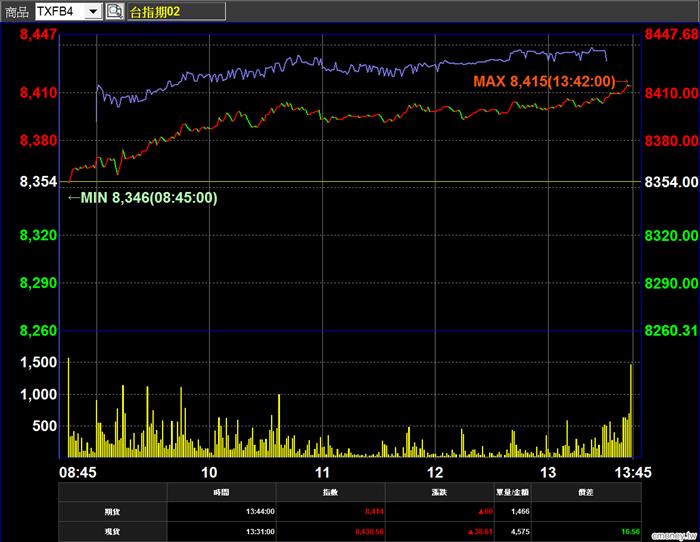Click the 8,320 left axis price label
Viewport: 700px width, 542px height.
coord(38,235)
